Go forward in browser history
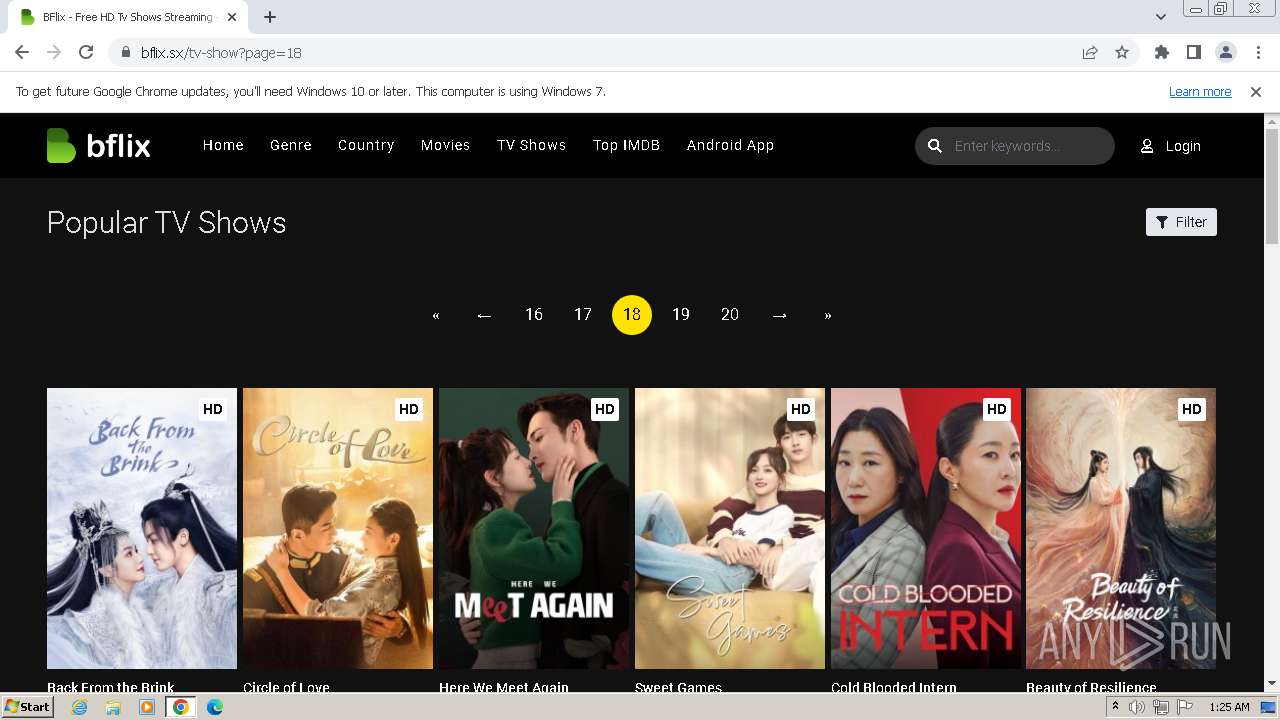 pos(54,52)
